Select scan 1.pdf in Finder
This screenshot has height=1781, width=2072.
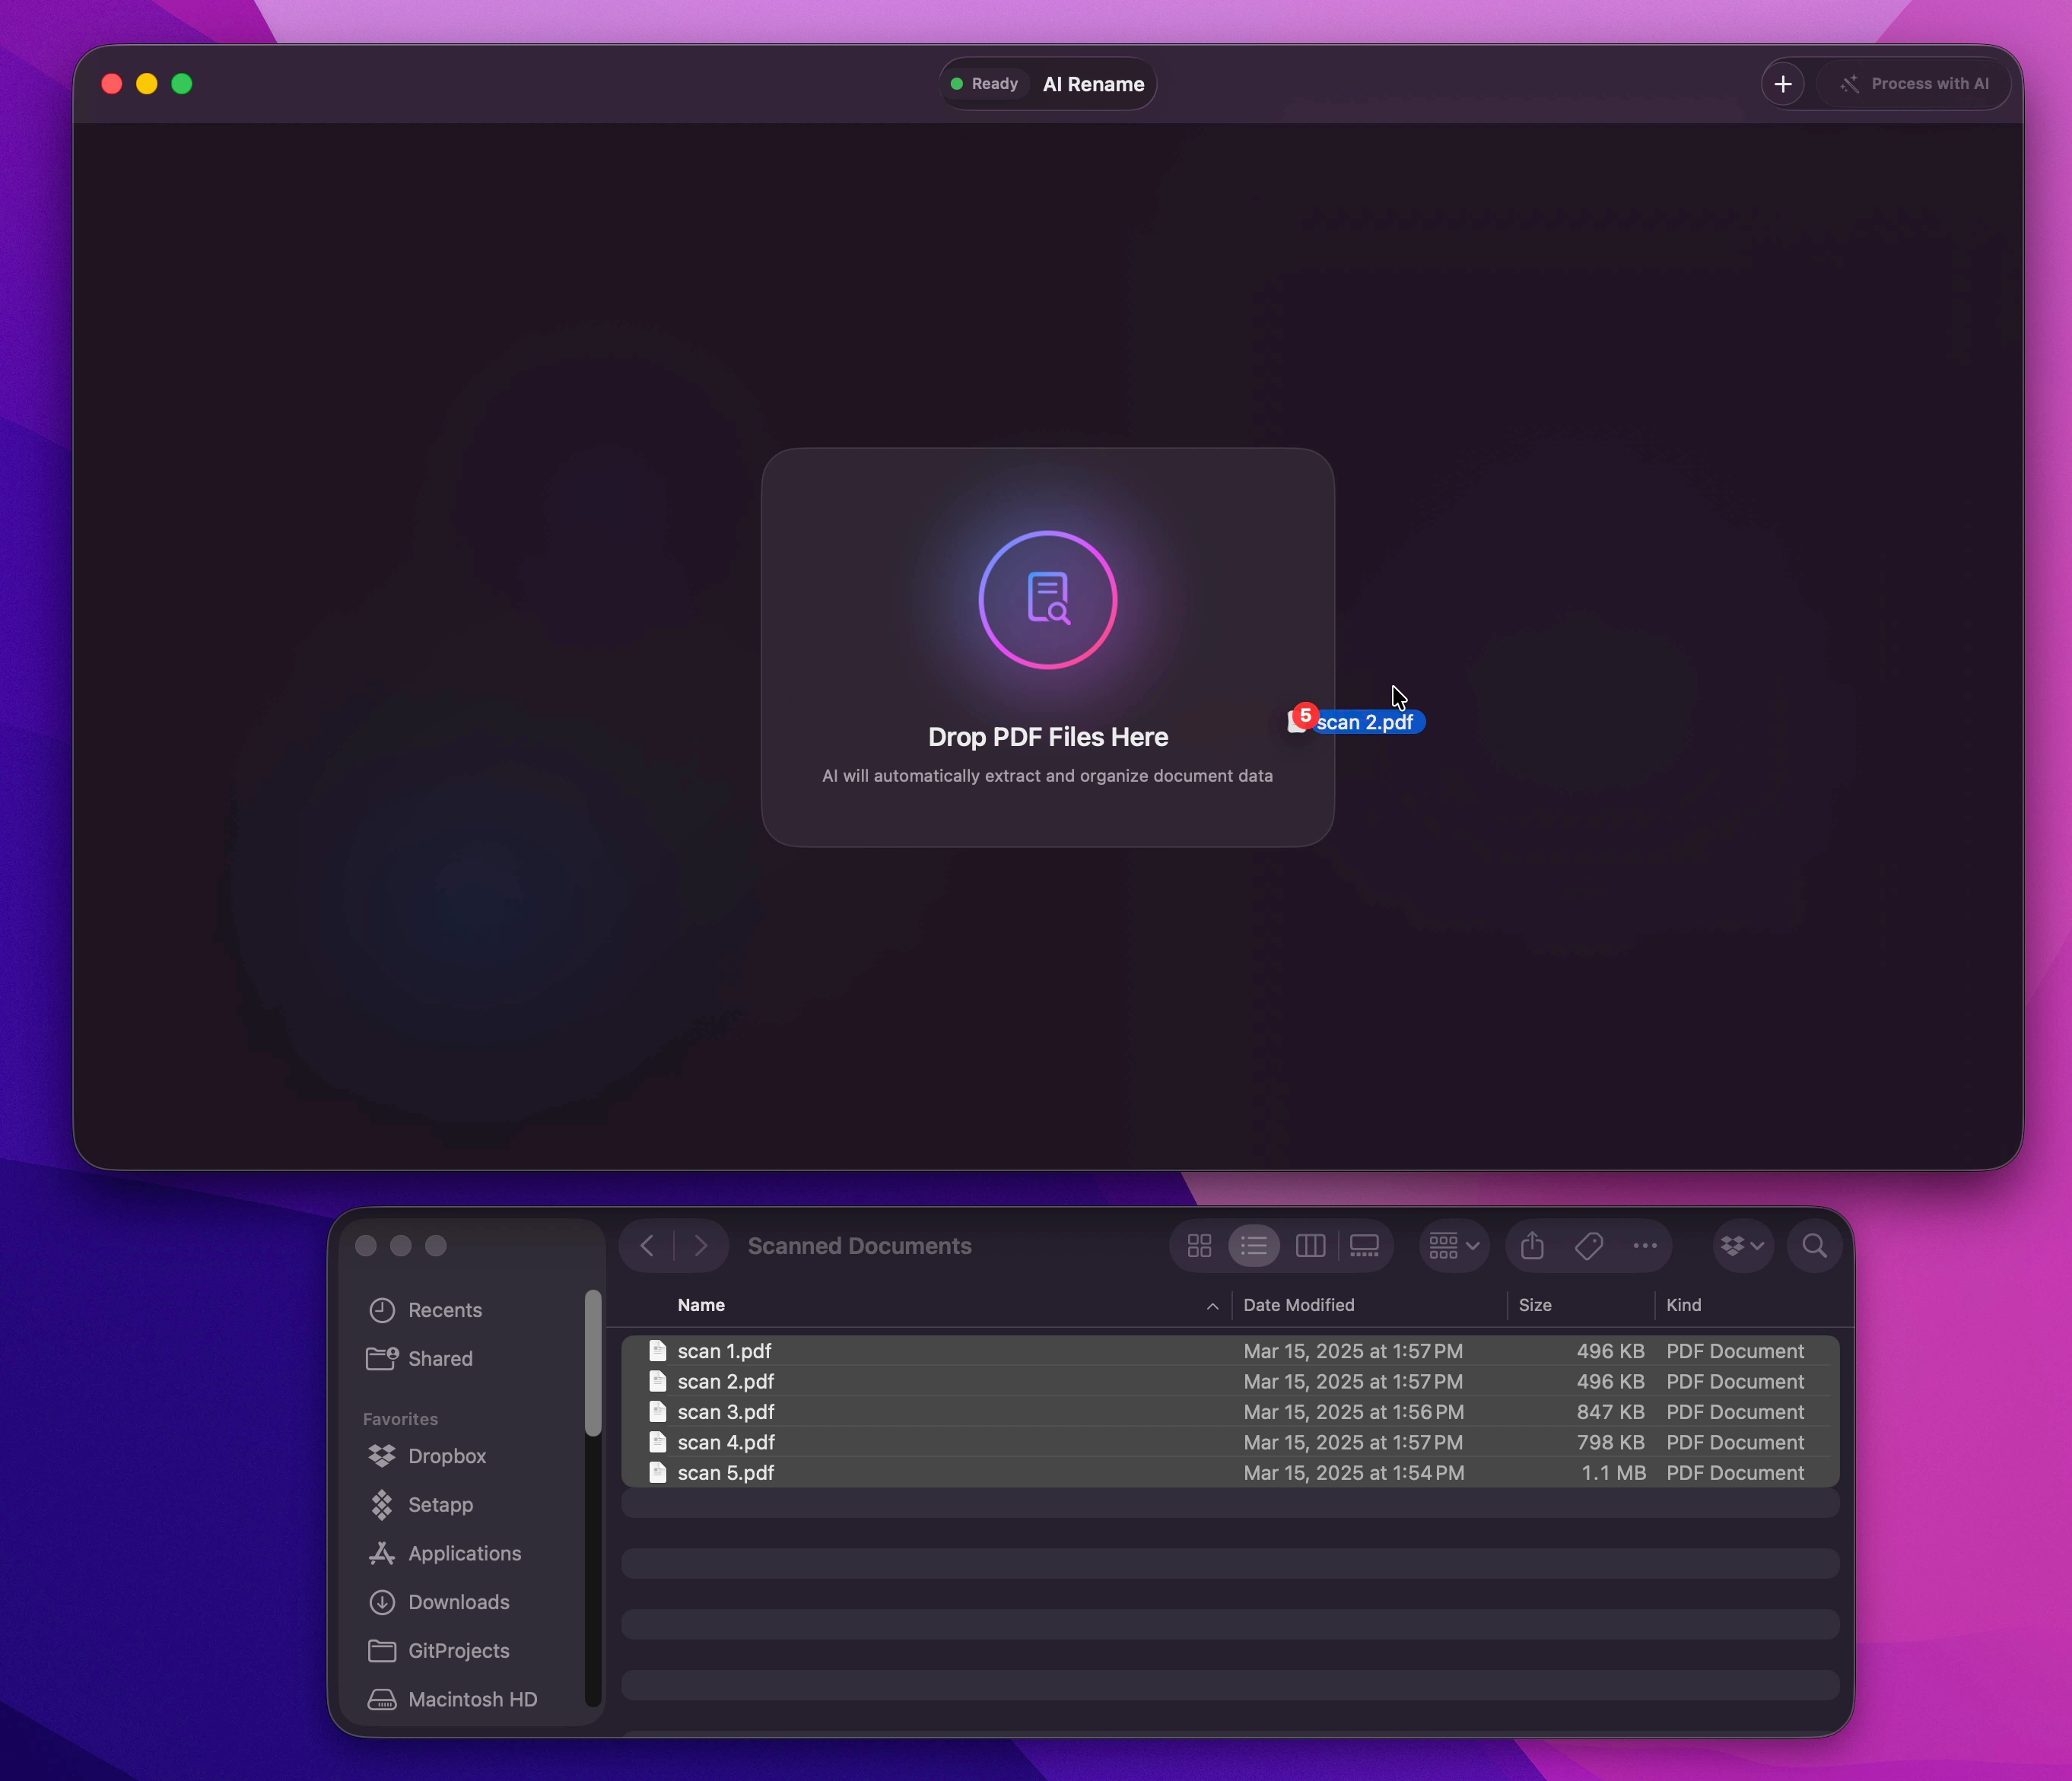[1230, 1351]
